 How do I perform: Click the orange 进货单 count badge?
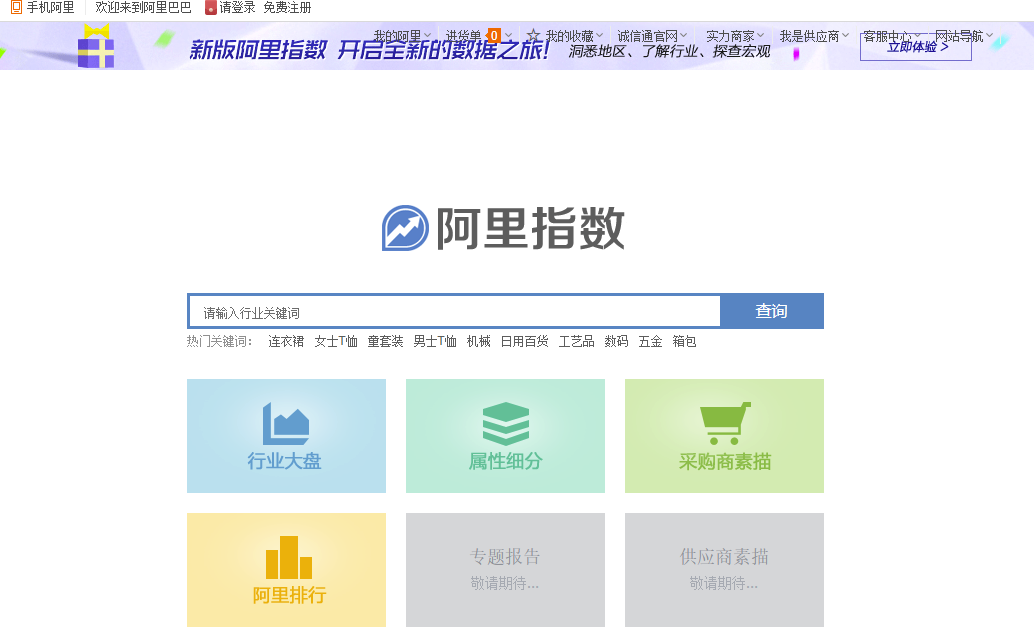pyautogui.click(x=494, y=36)
